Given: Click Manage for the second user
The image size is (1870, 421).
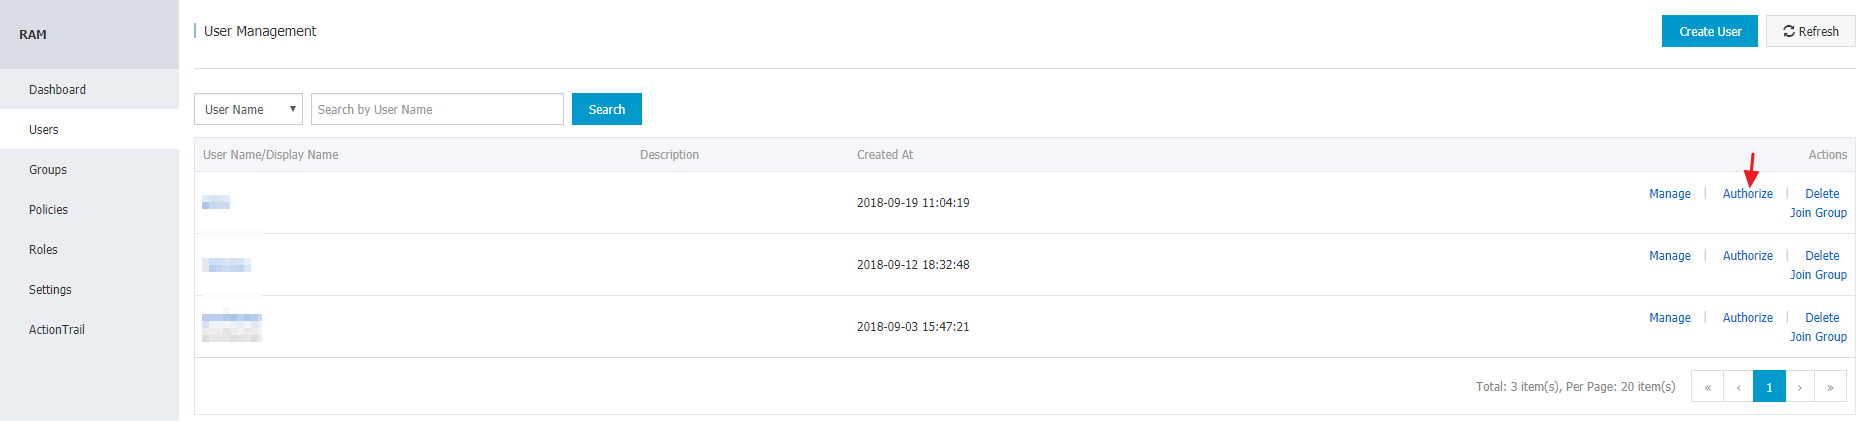Looking at the screenshot, I should tap(1669, 256).
